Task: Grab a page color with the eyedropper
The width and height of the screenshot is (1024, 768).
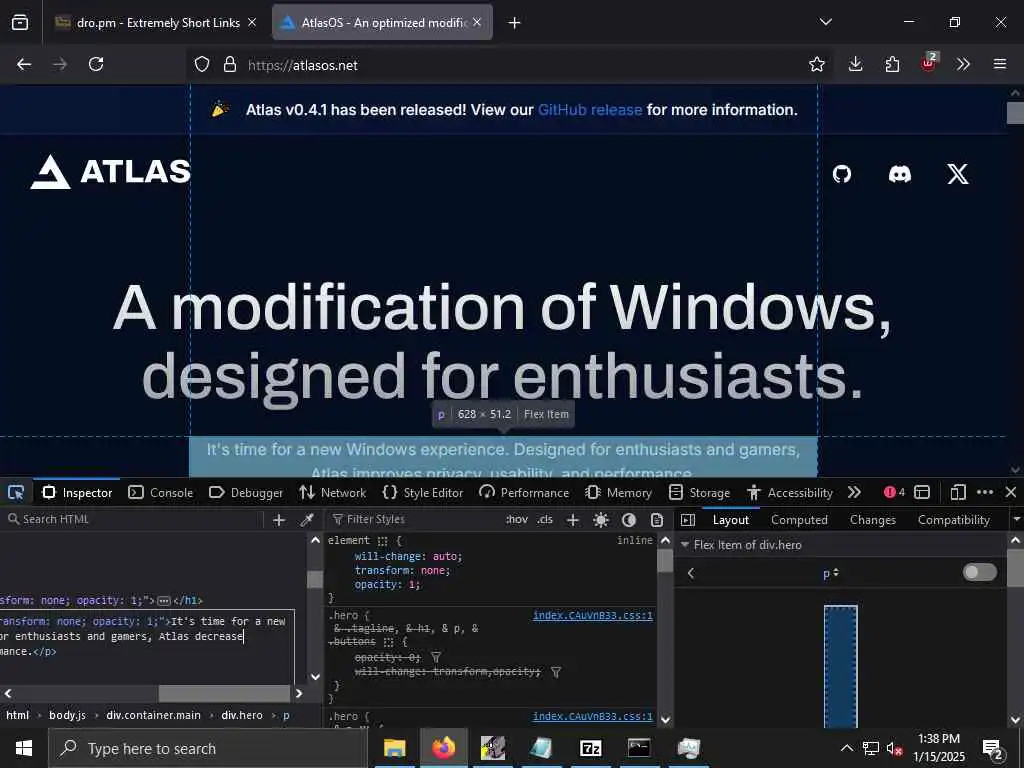Action: point(306,520)
